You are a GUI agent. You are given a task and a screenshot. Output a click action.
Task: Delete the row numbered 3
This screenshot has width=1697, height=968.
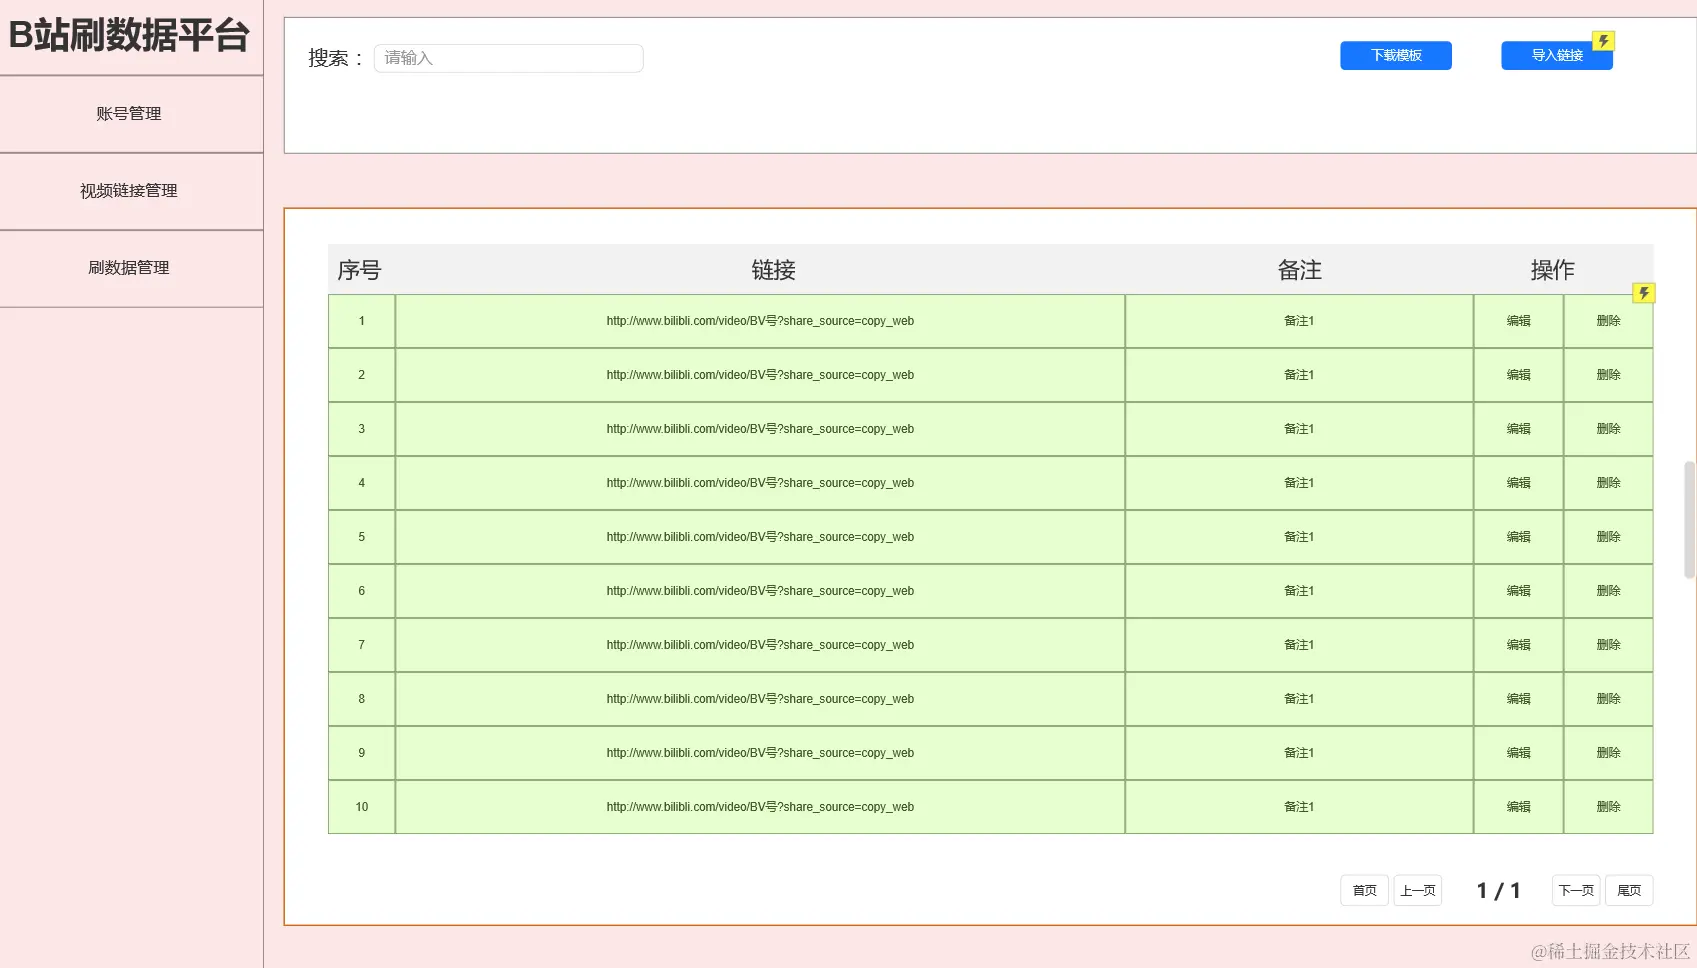tap(1608, 429)
